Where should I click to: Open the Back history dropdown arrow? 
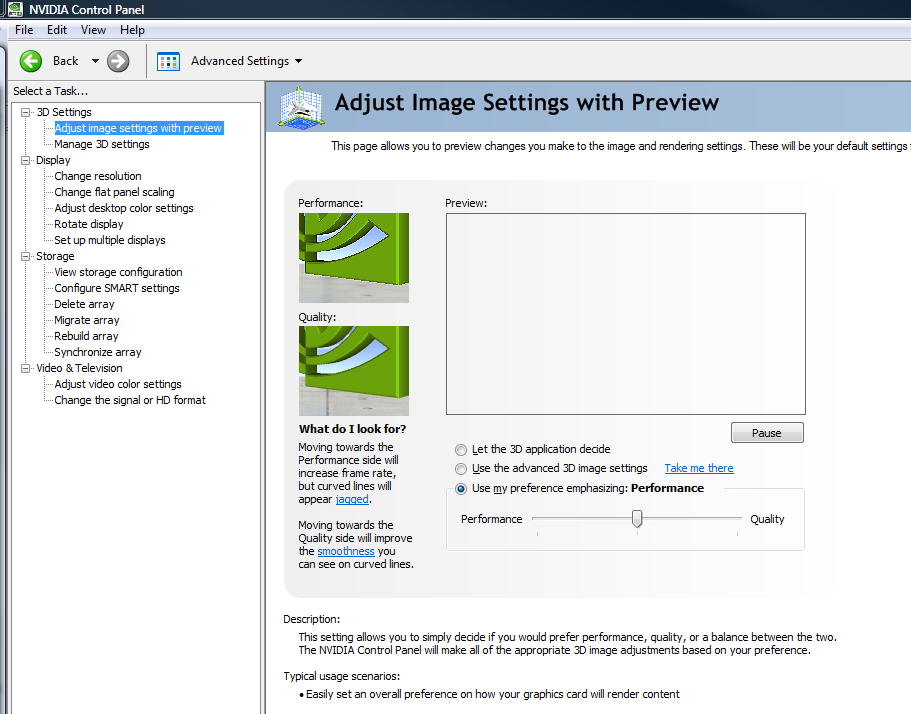95,61
